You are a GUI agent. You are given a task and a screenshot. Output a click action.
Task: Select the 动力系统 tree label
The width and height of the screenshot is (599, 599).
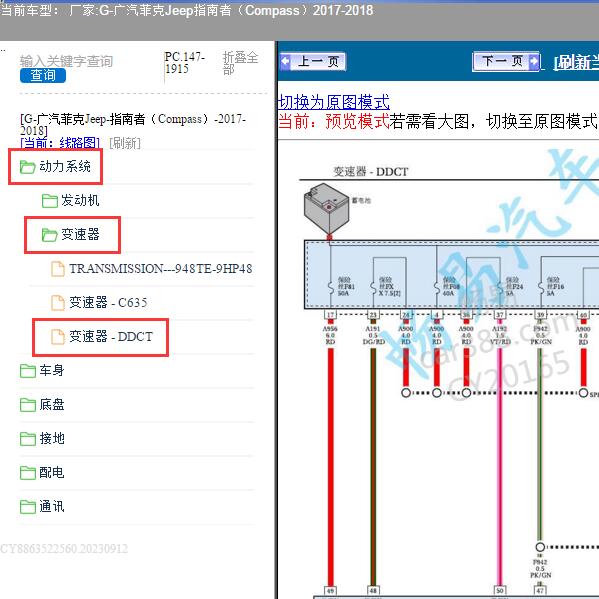[65, 167]
